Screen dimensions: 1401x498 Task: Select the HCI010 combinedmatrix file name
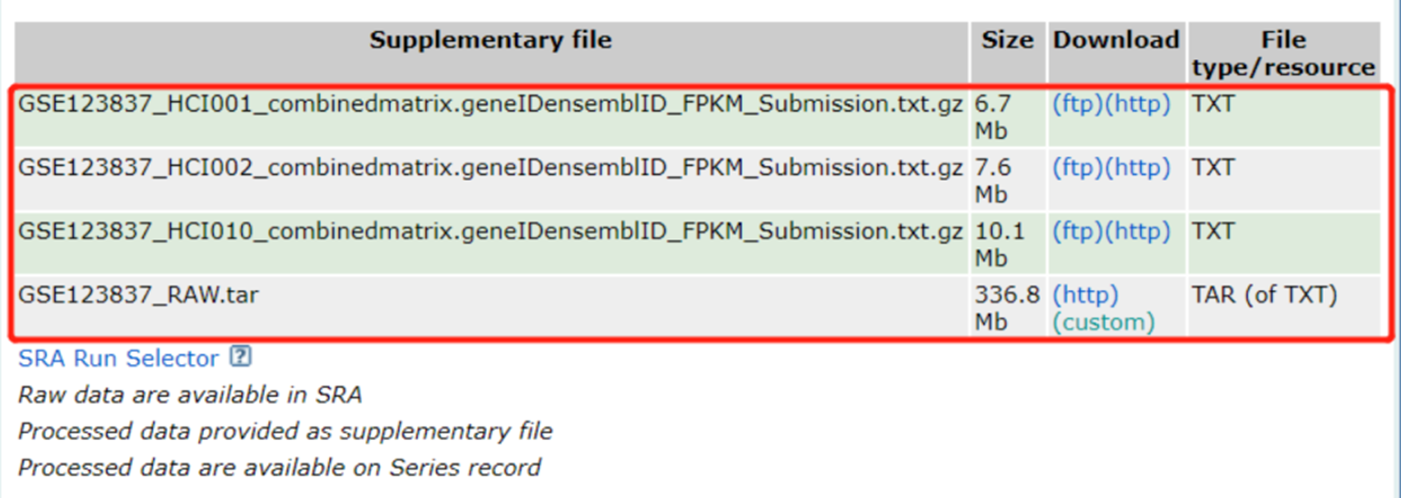tap(490, 232)
